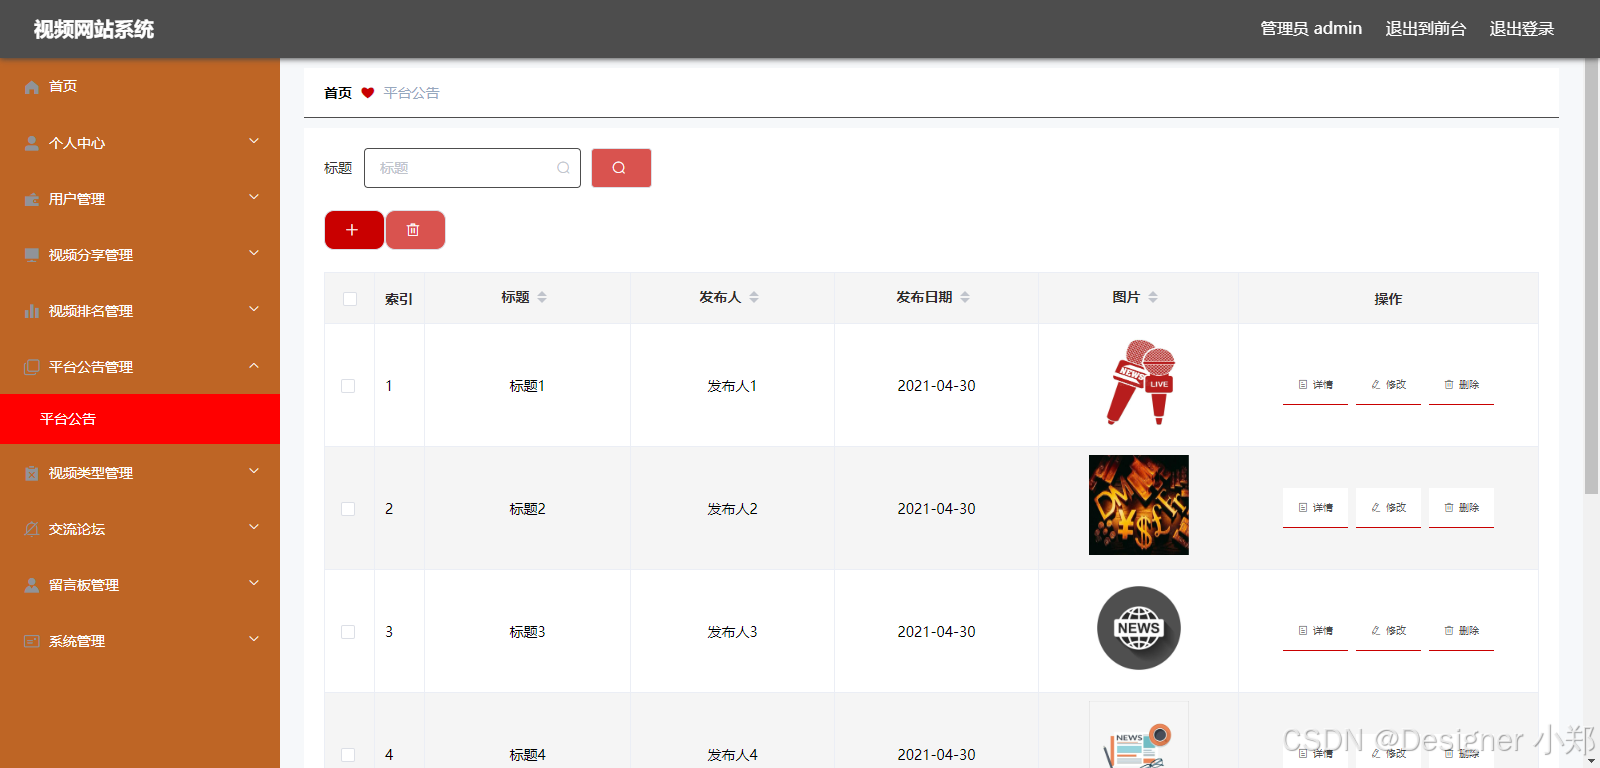Sort table by 发布人 column arrows
This screenshot has height=768, width=1600.
754,297
